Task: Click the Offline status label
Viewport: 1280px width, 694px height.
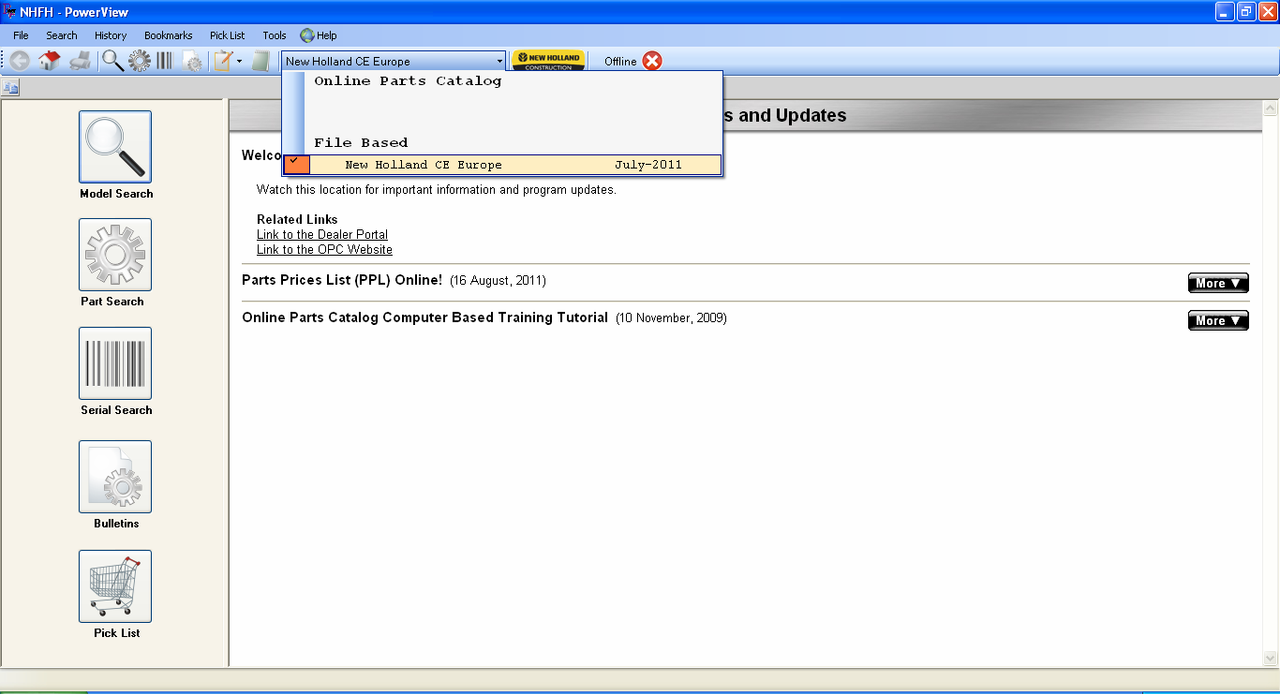Action: point(620,62)
